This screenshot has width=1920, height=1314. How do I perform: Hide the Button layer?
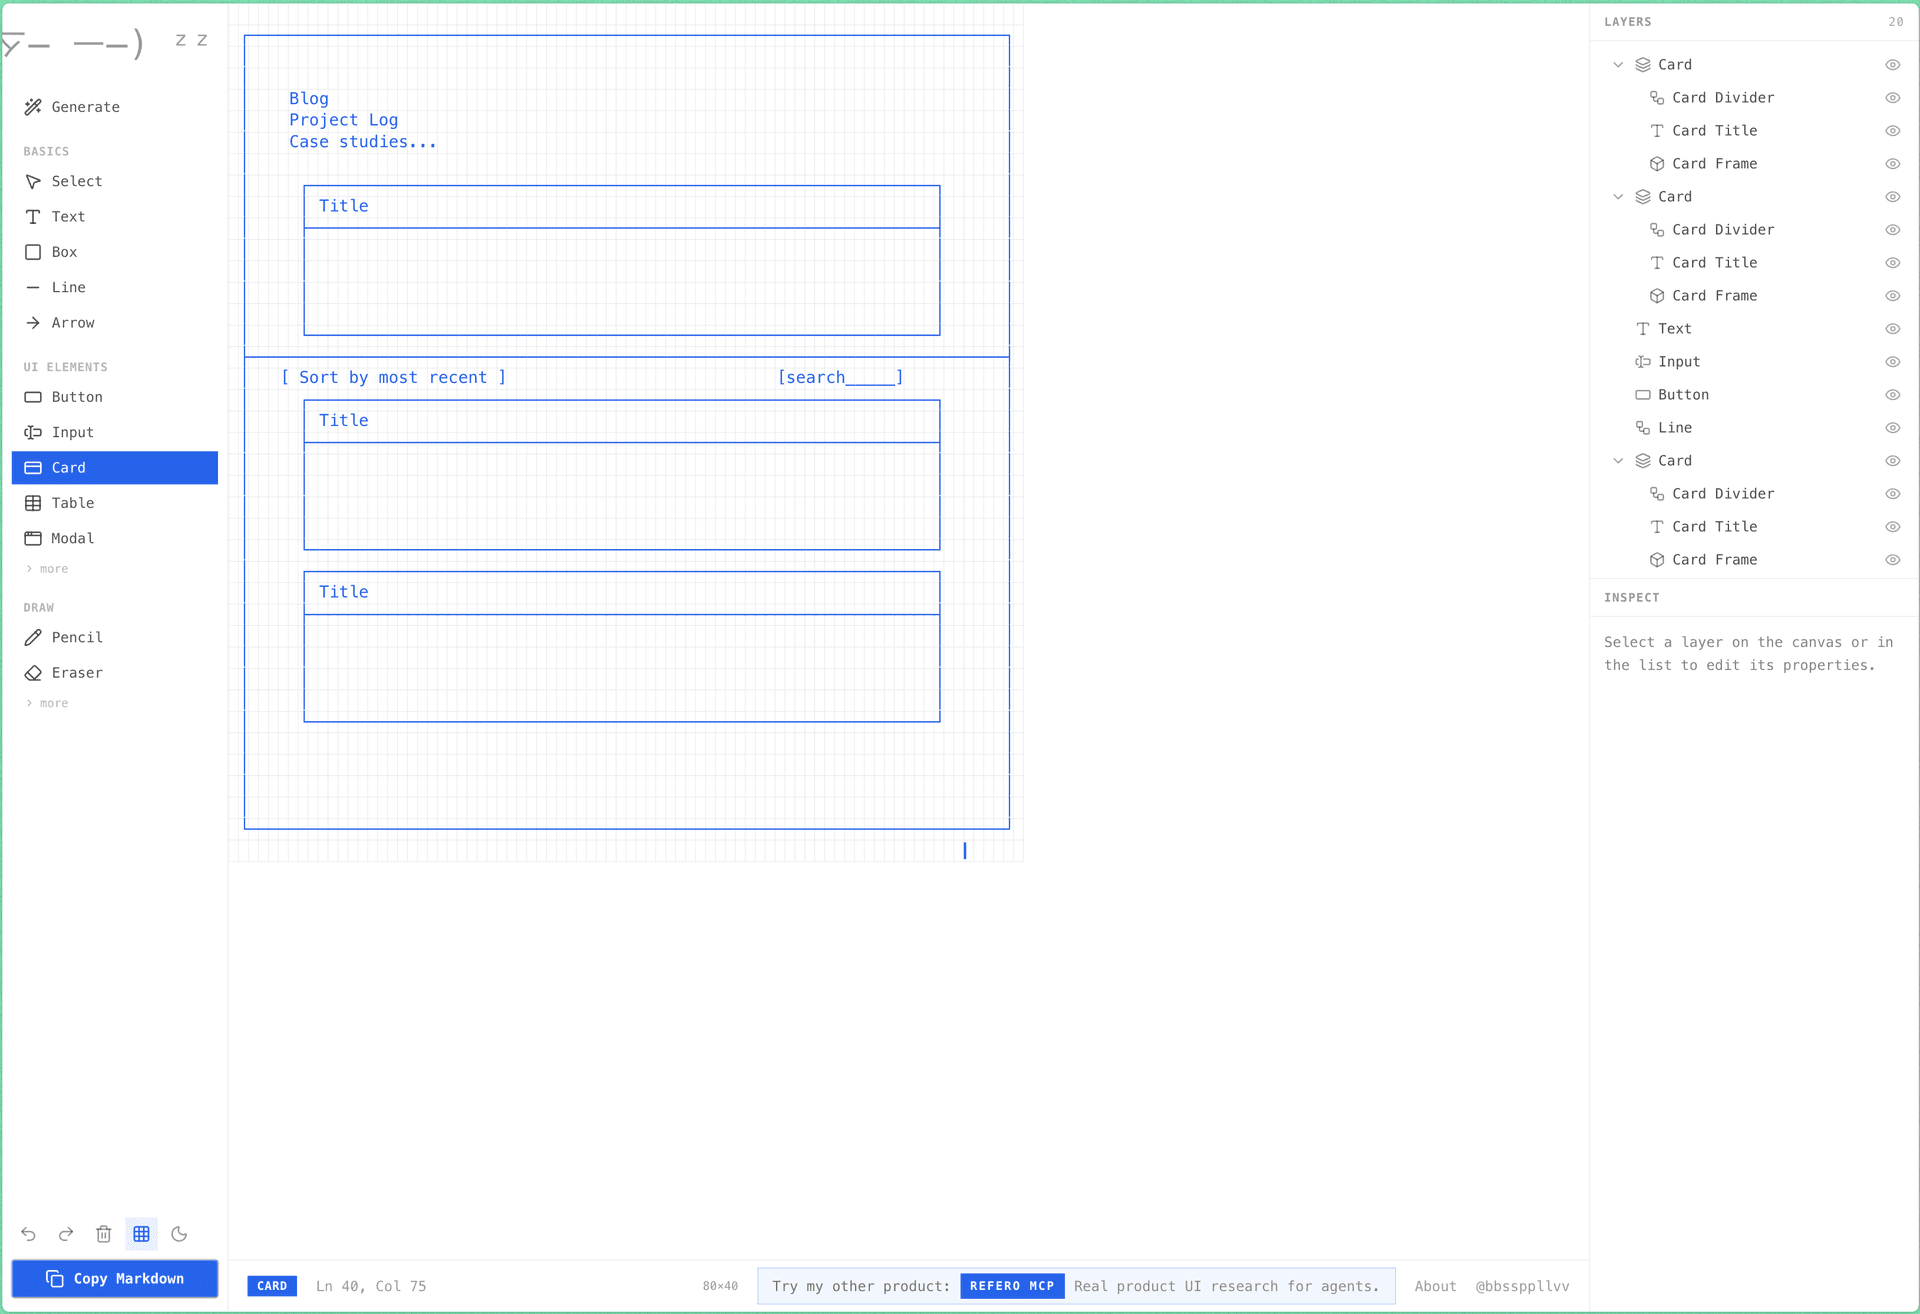click(x=1893, y=395)
